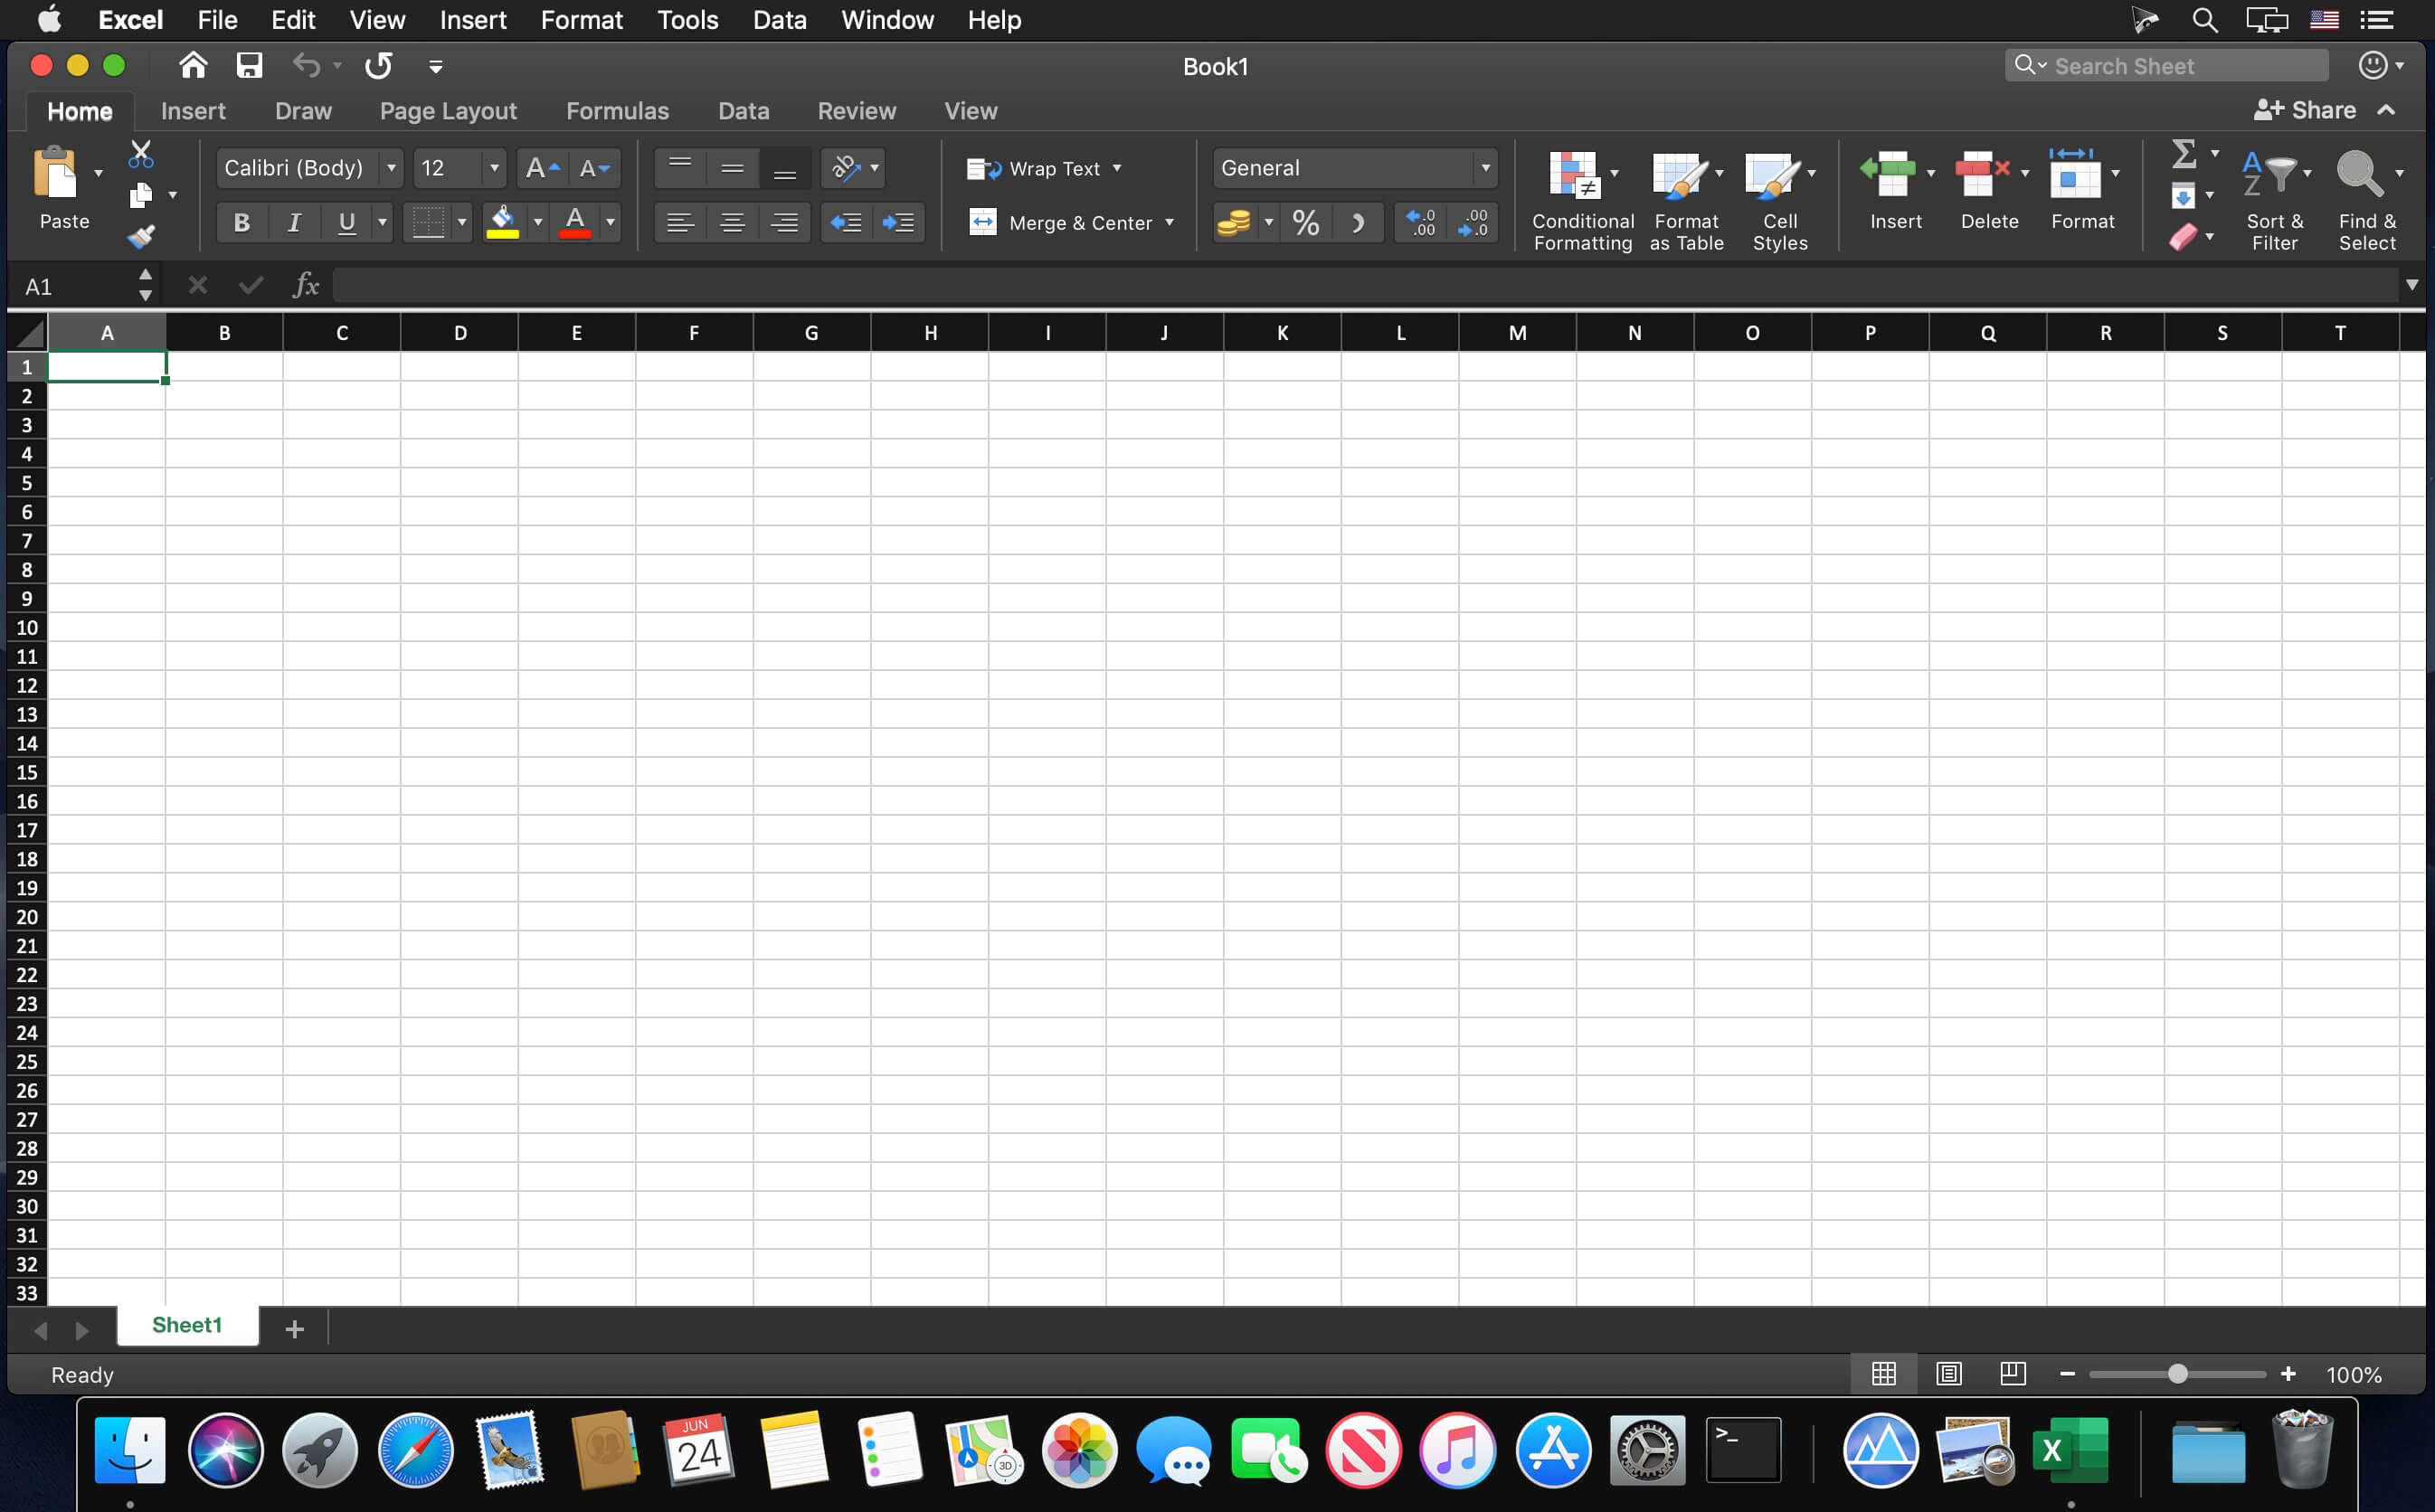Click the Sheet1 tab
The height and width of the screenshot is (1512, 2435).
186,1328
